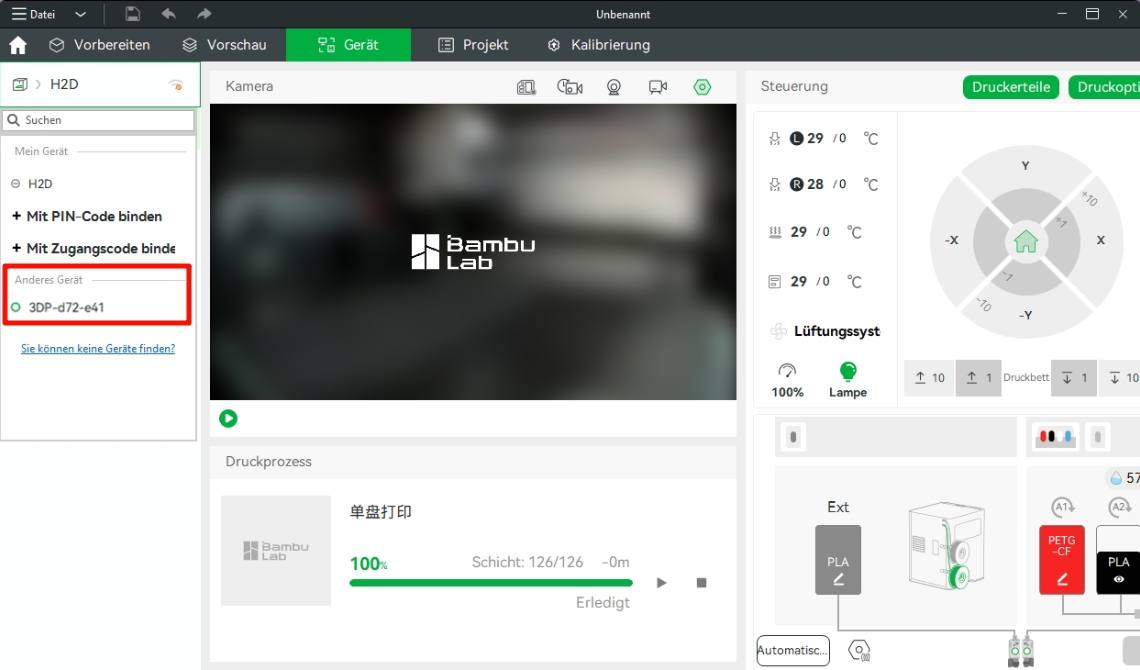Edit the red PETG-CF filament slot

[1061, 560]
